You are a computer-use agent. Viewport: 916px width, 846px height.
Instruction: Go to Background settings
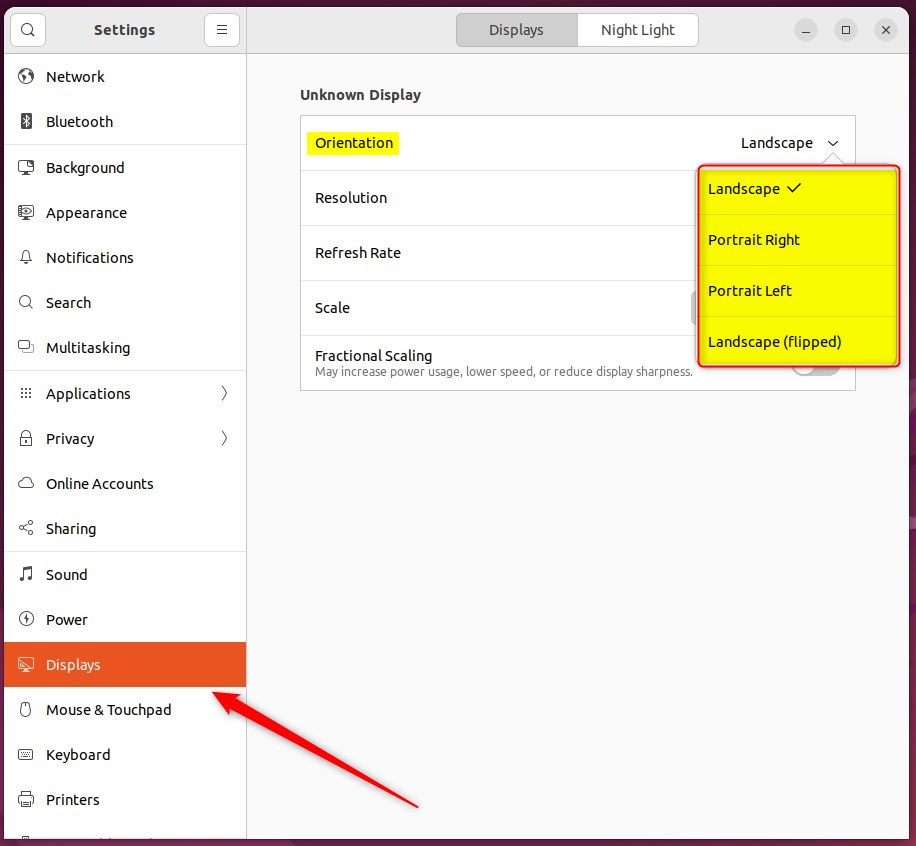click(x=125, y=167)
